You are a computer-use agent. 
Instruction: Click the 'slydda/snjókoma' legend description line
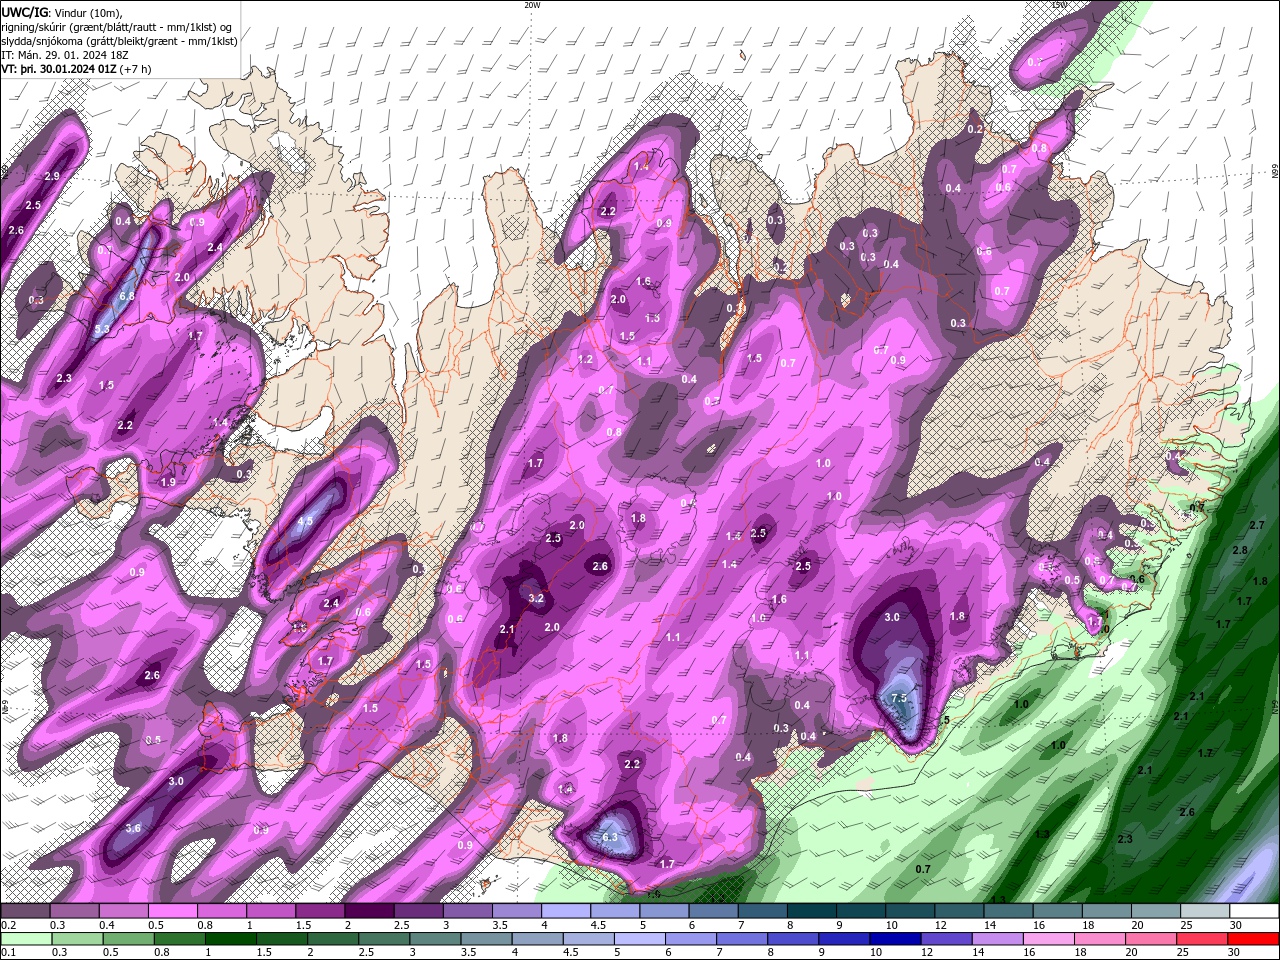119,41
